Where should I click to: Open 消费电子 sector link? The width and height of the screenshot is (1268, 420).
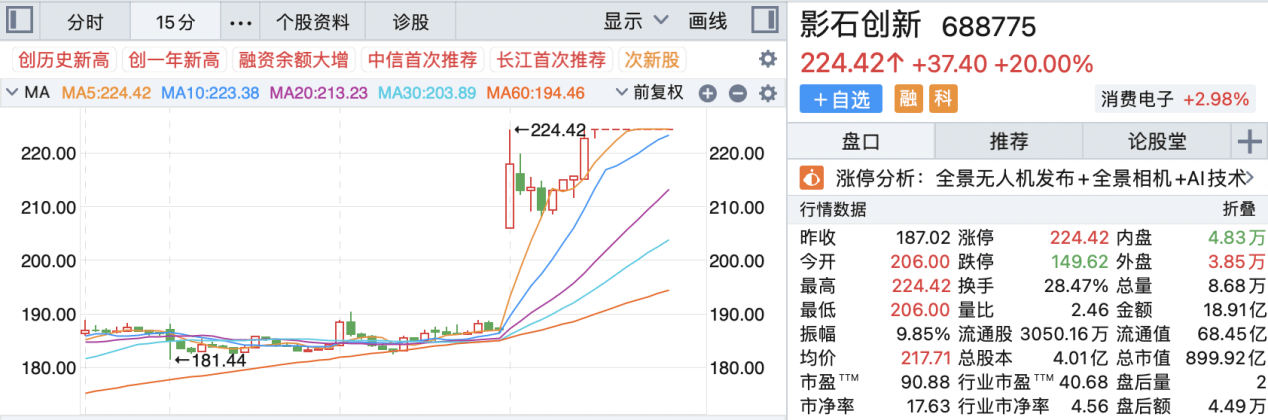tap(1139, 99)
